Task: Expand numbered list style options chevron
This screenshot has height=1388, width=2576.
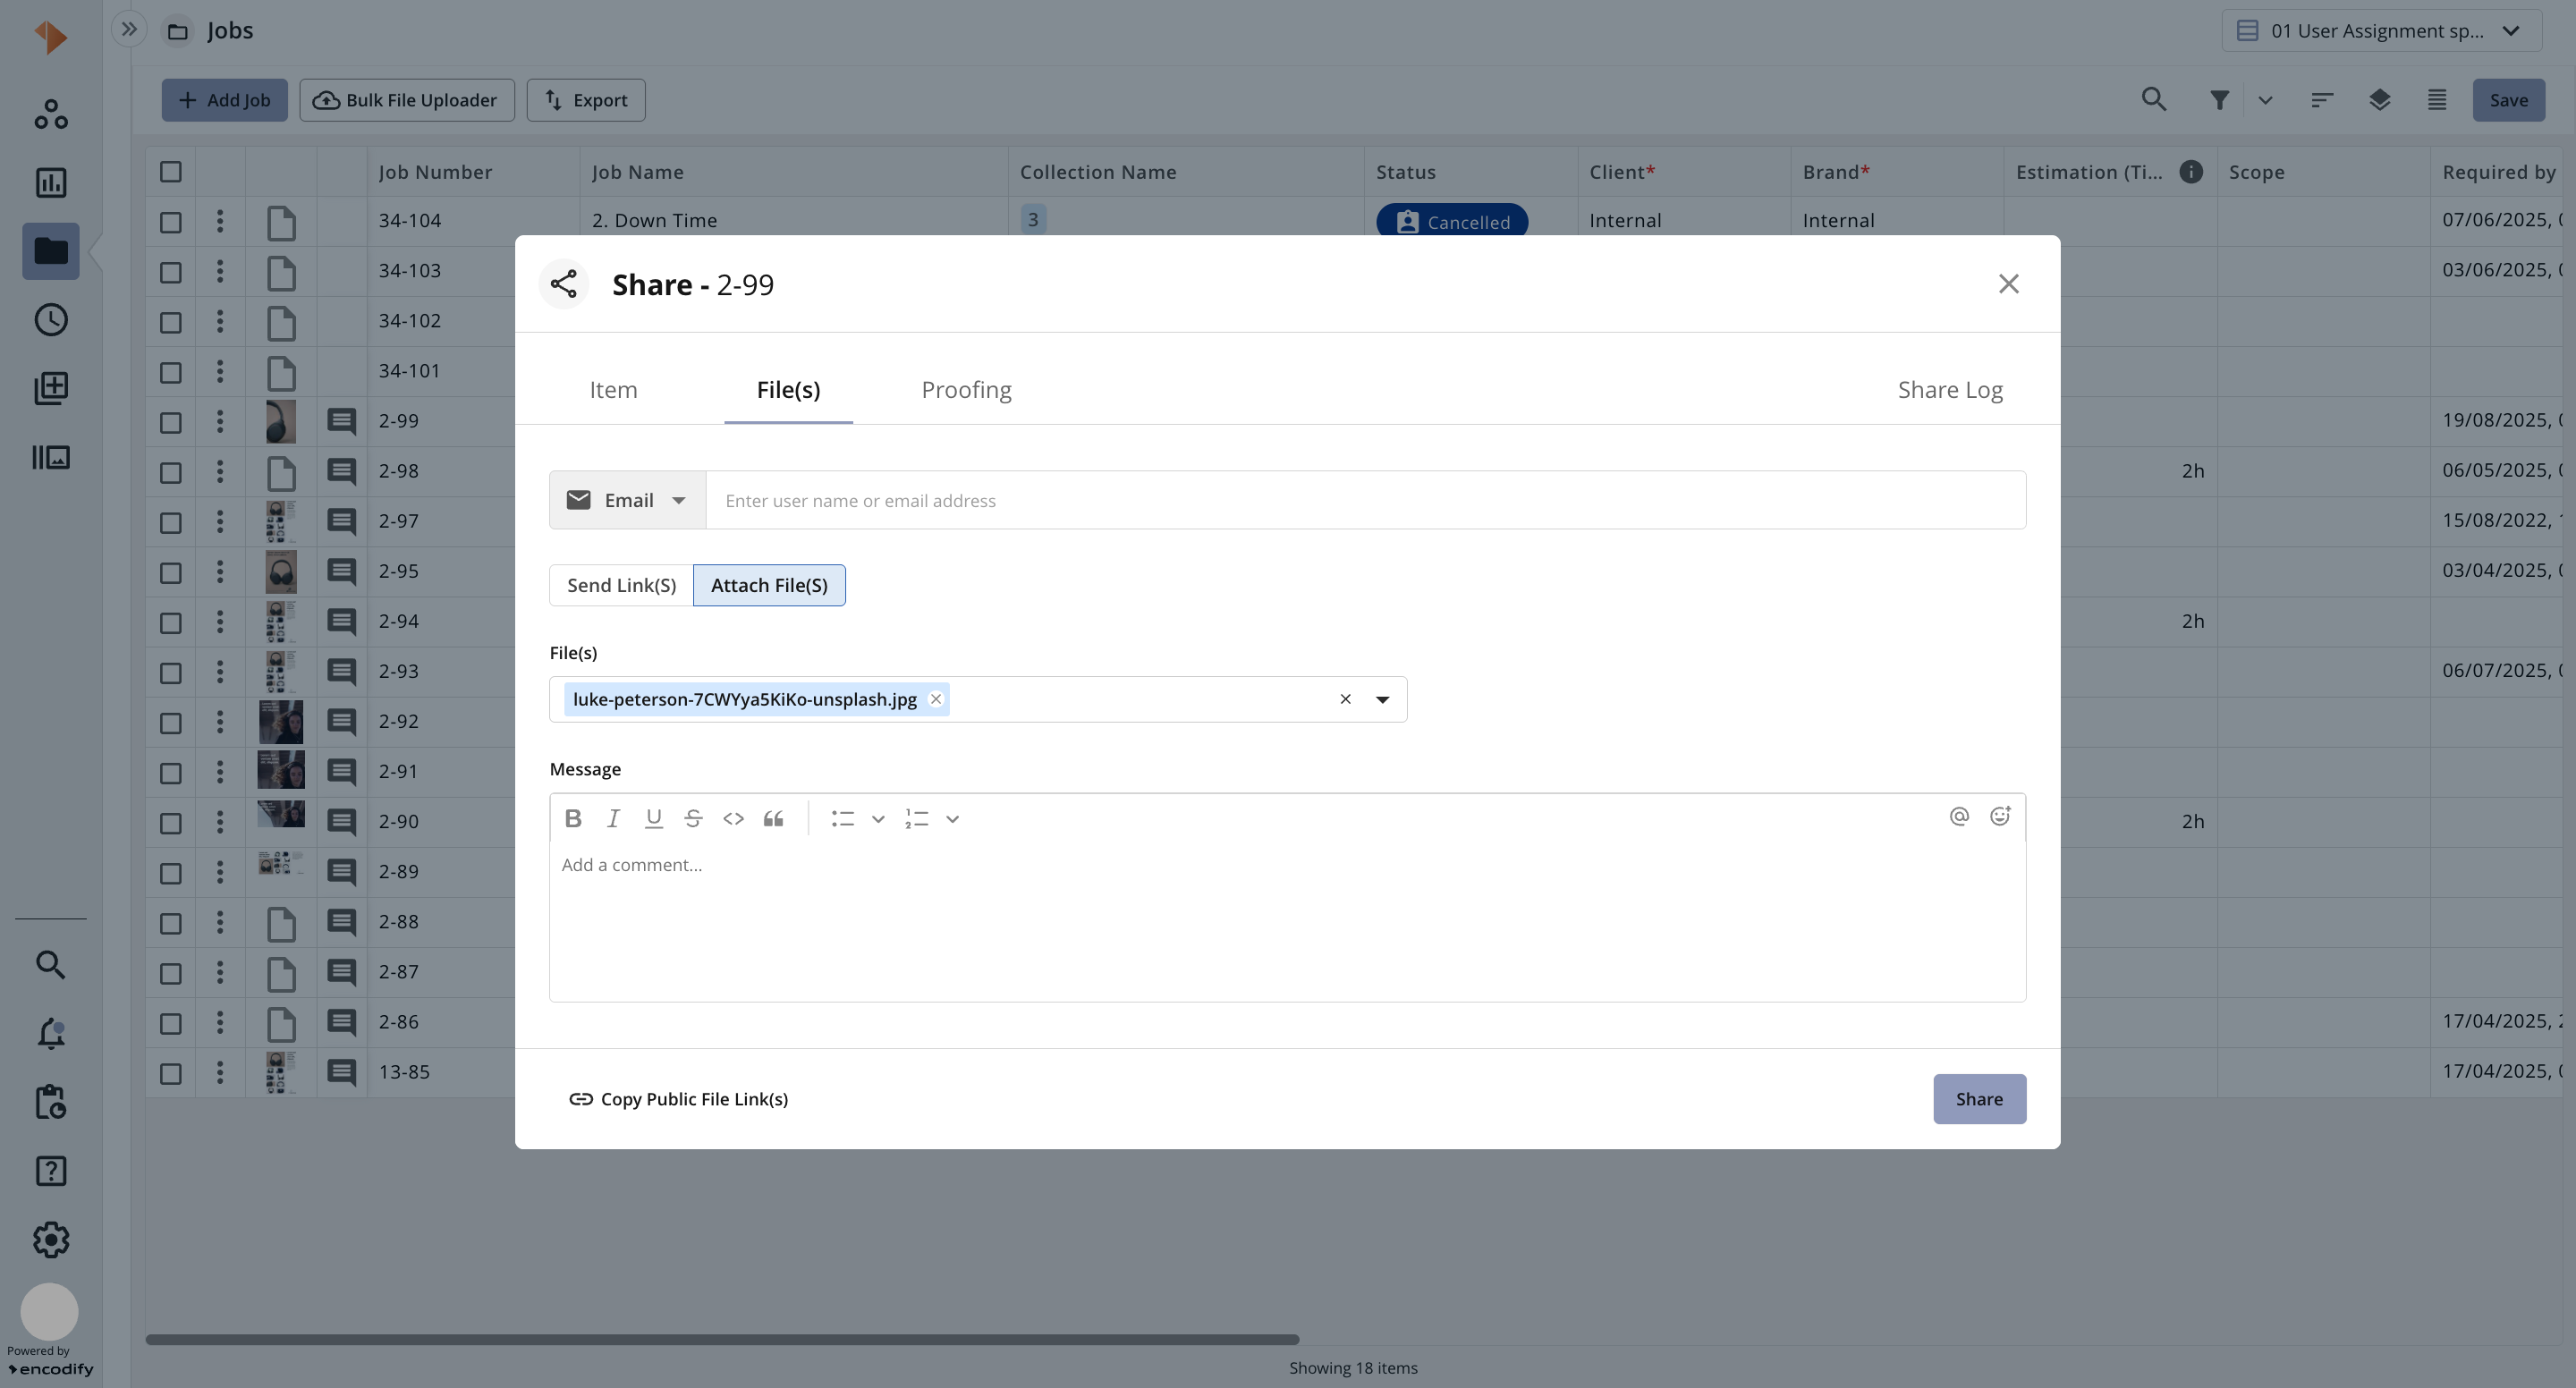Action: pos(953,819)
